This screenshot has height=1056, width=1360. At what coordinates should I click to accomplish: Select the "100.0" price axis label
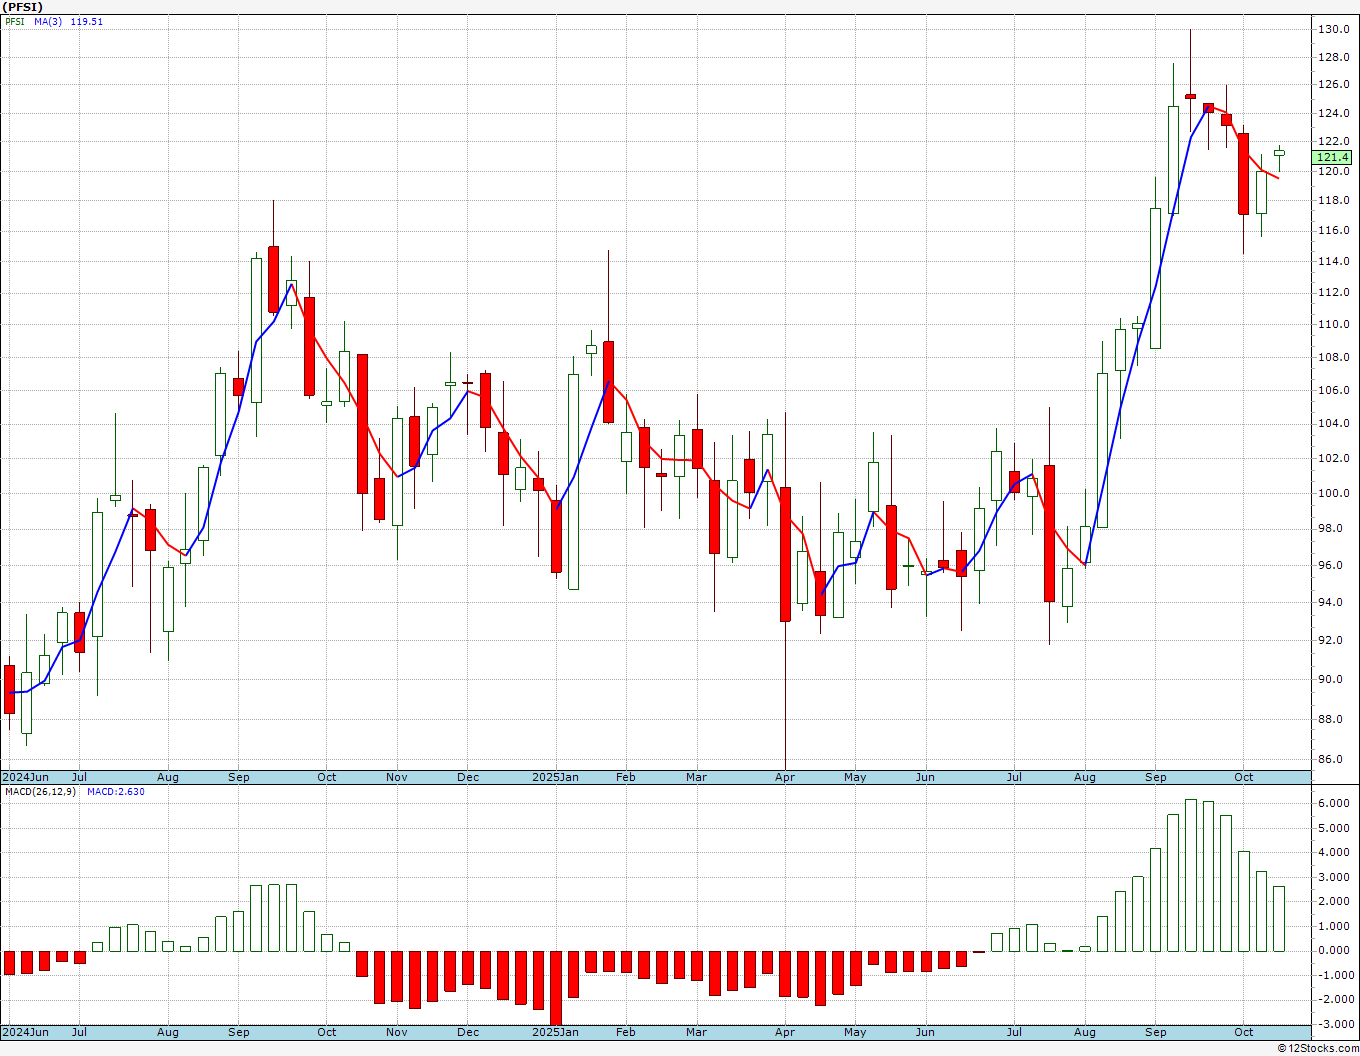1333,493
